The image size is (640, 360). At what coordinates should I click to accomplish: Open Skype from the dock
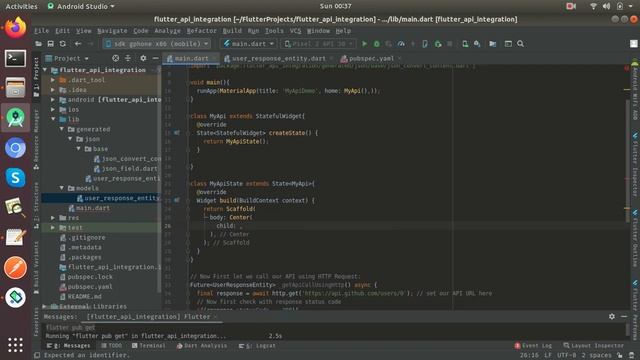coord(16,178)
